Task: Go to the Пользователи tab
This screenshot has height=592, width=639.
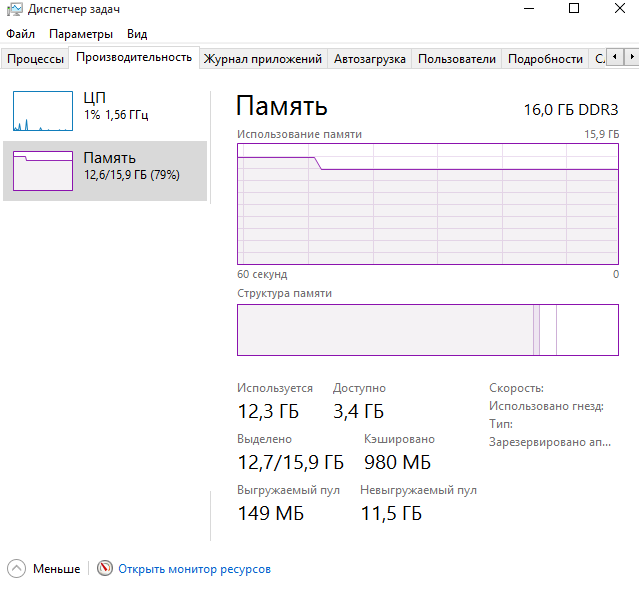Action: coord(457,59)
